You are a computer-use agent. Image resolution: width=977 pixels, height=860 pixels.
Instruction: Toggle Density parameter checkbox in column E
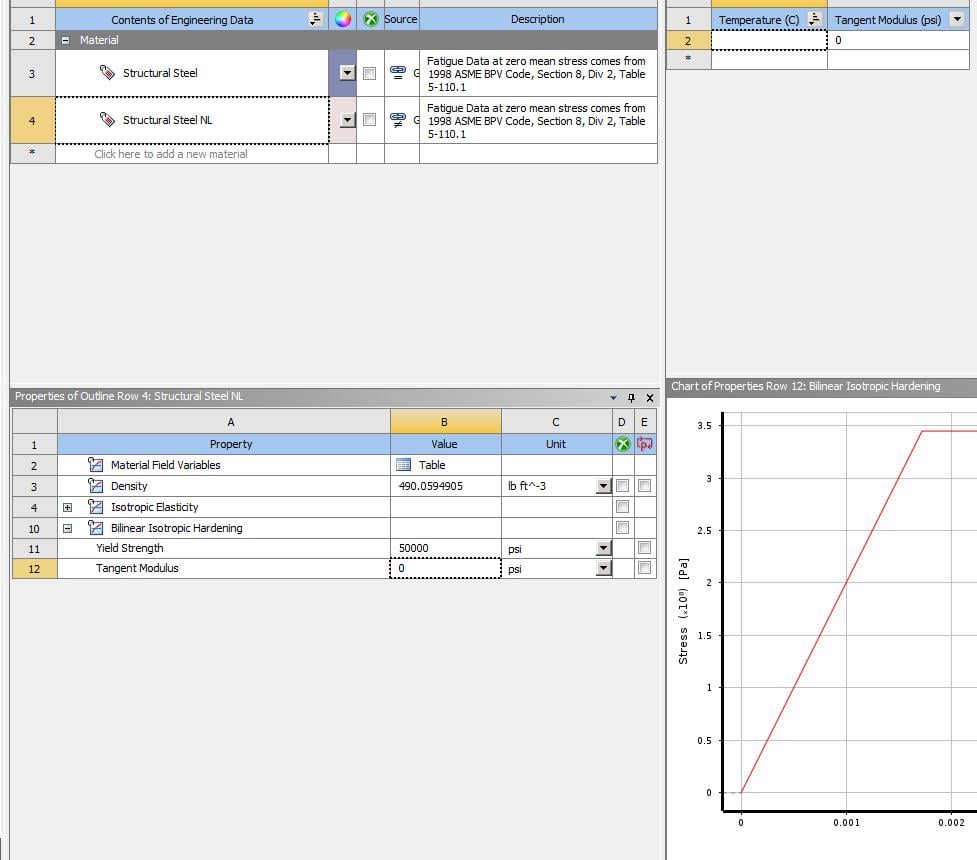click(x=644, y=485)
